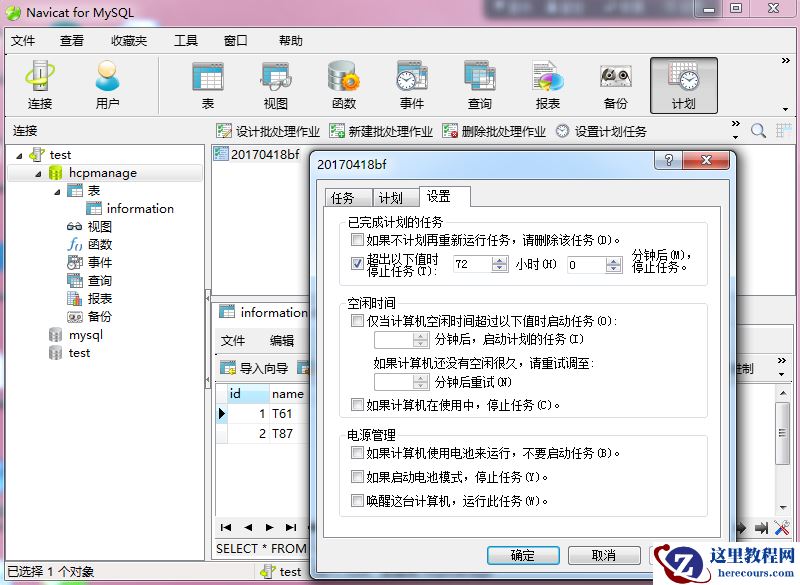Open the 查看 menu

coord(71,40)
